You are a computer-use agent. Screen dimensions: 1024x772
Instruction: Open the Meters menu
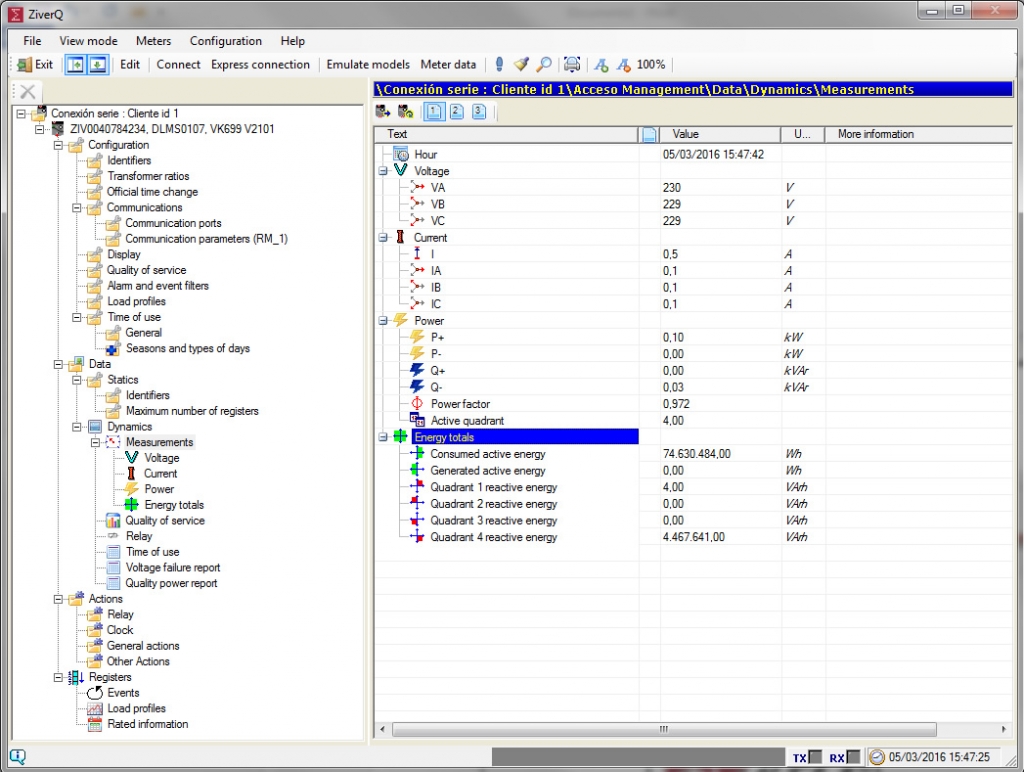[153, 40]
